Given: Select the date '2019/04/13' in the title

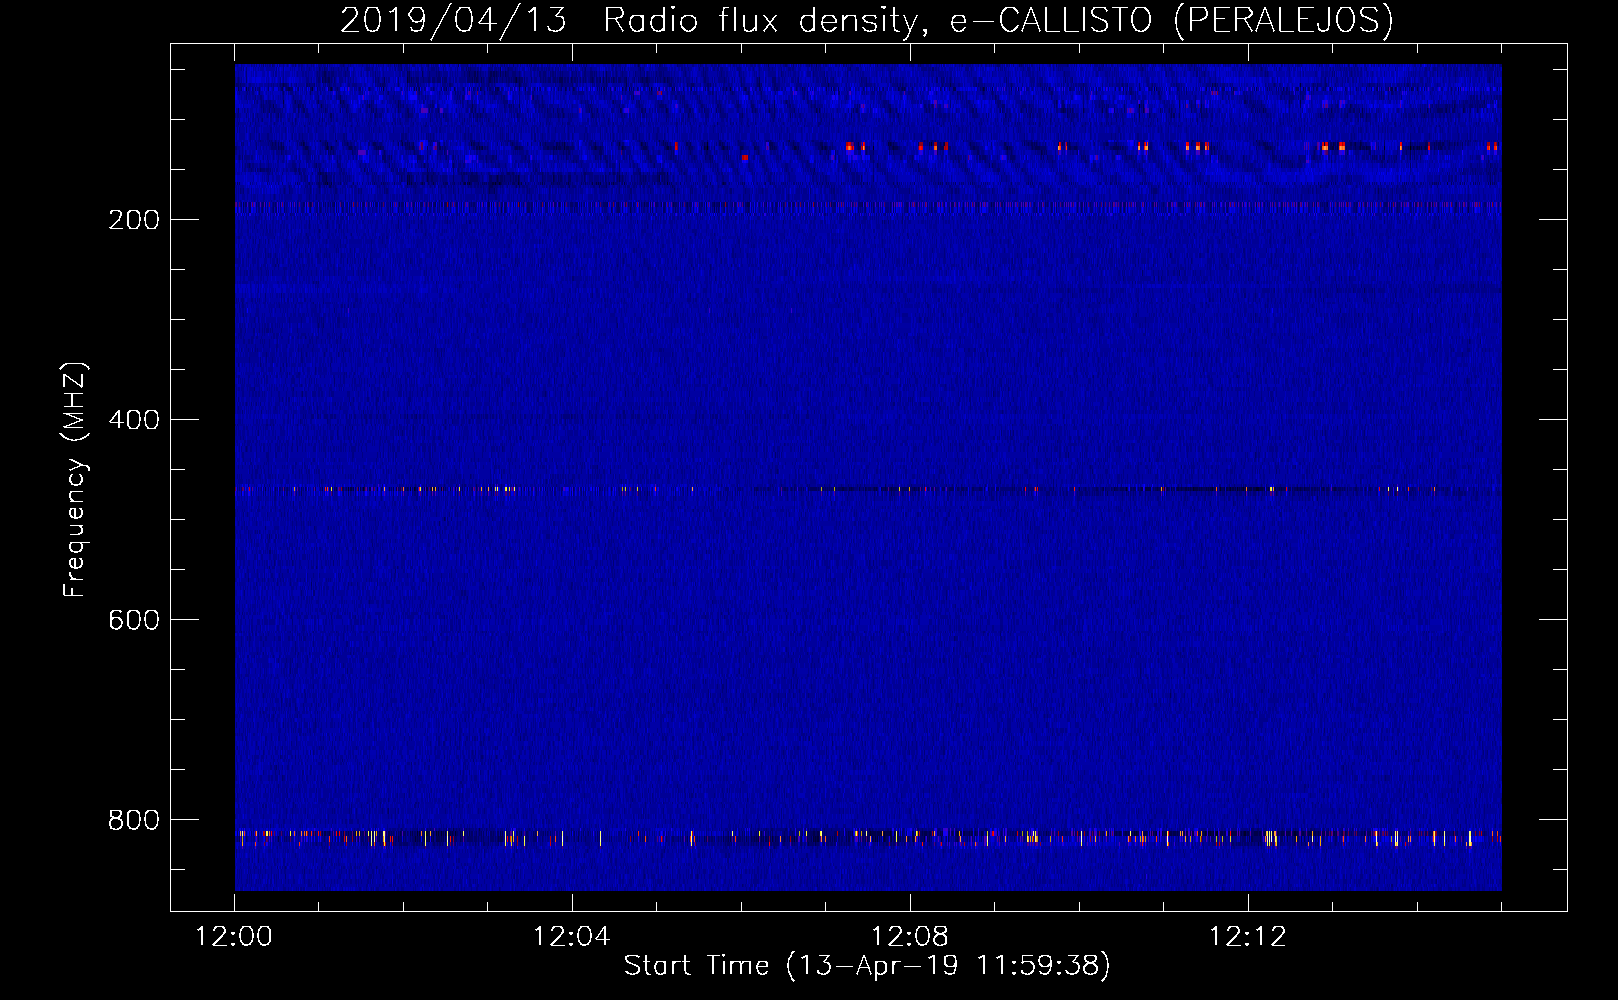Looking at the screenshot, I should [453, 20].
